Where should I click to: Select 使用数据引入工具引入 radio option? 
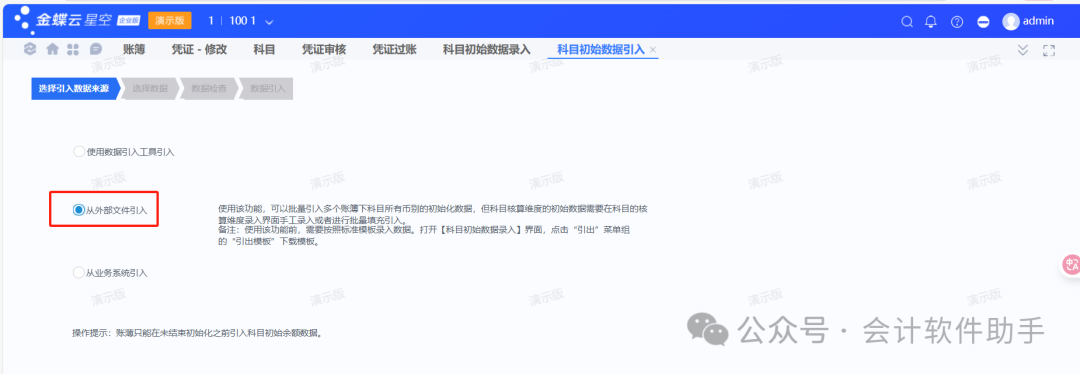point(79,152)
